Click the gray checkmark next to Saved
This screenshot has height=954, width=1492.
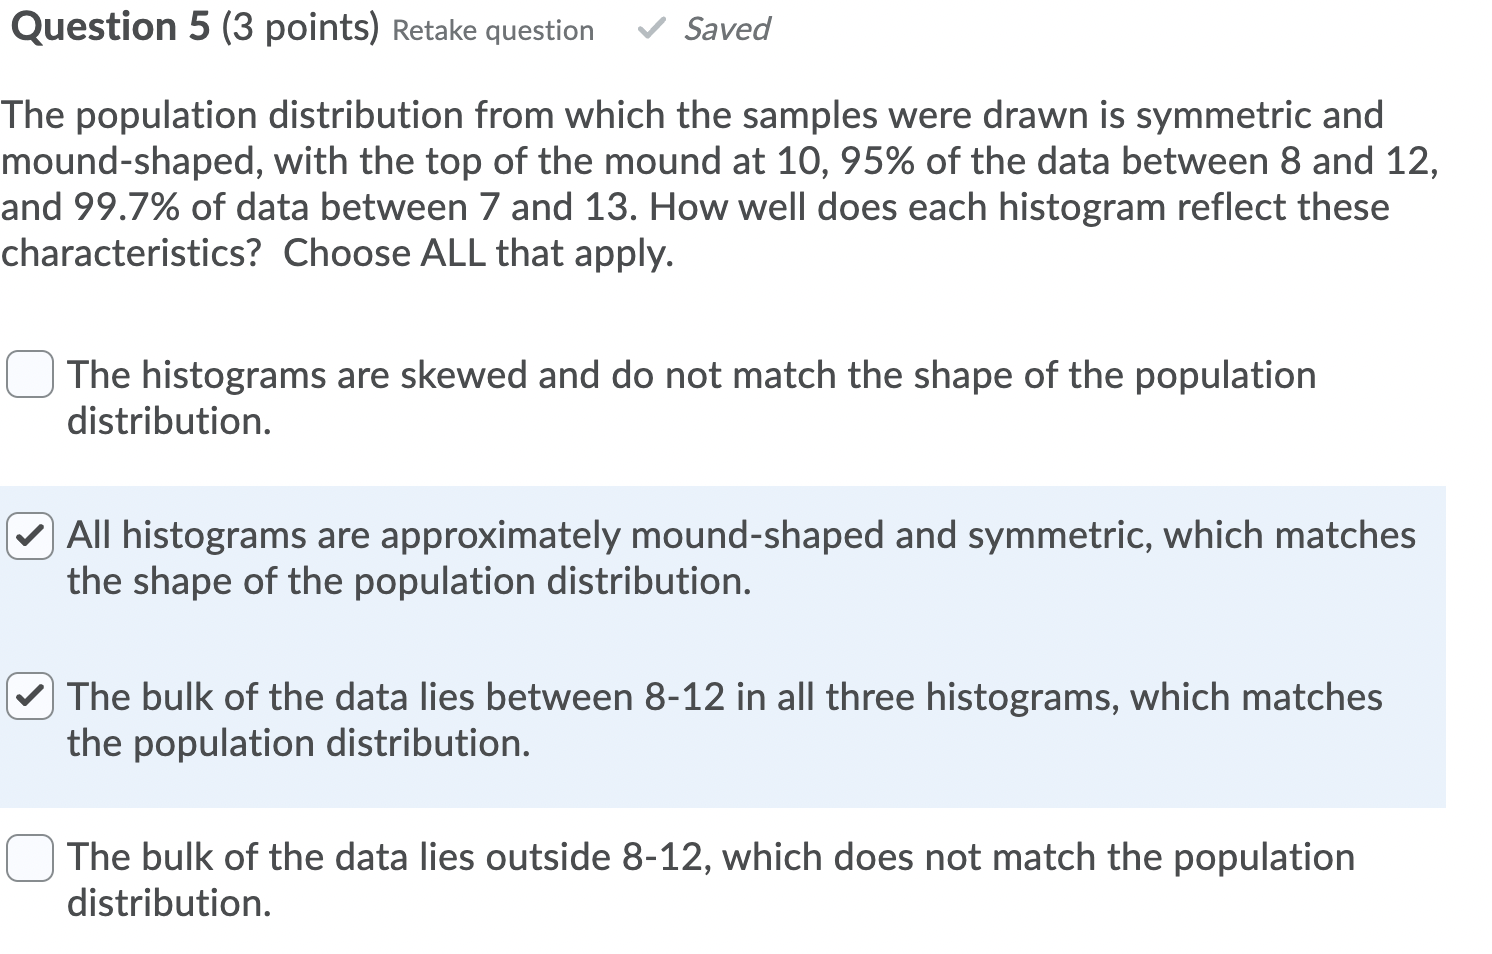pyautogui.click(x=653, y=29)
